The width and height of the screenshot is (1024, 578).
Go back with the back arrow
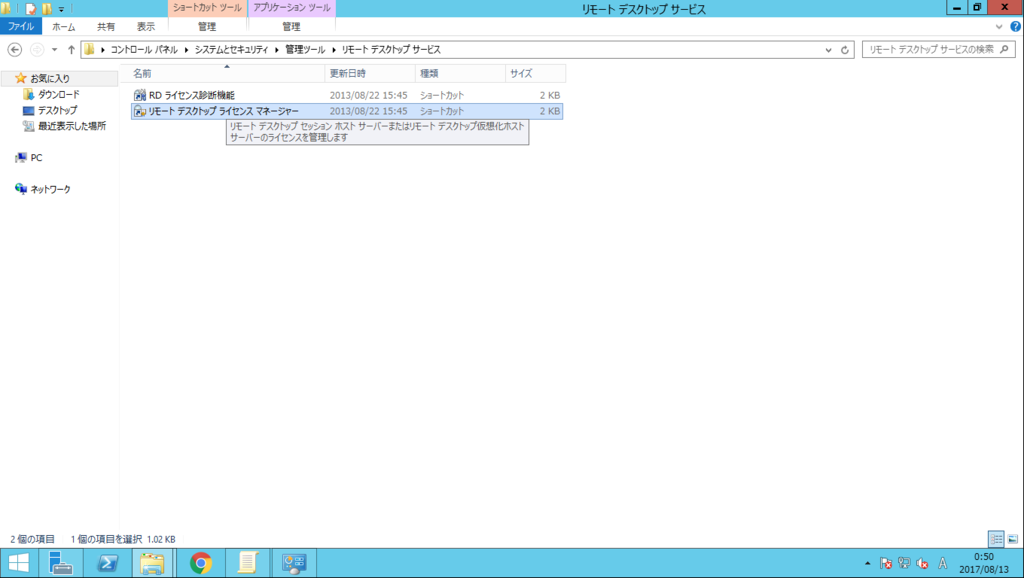coord(14,50)
